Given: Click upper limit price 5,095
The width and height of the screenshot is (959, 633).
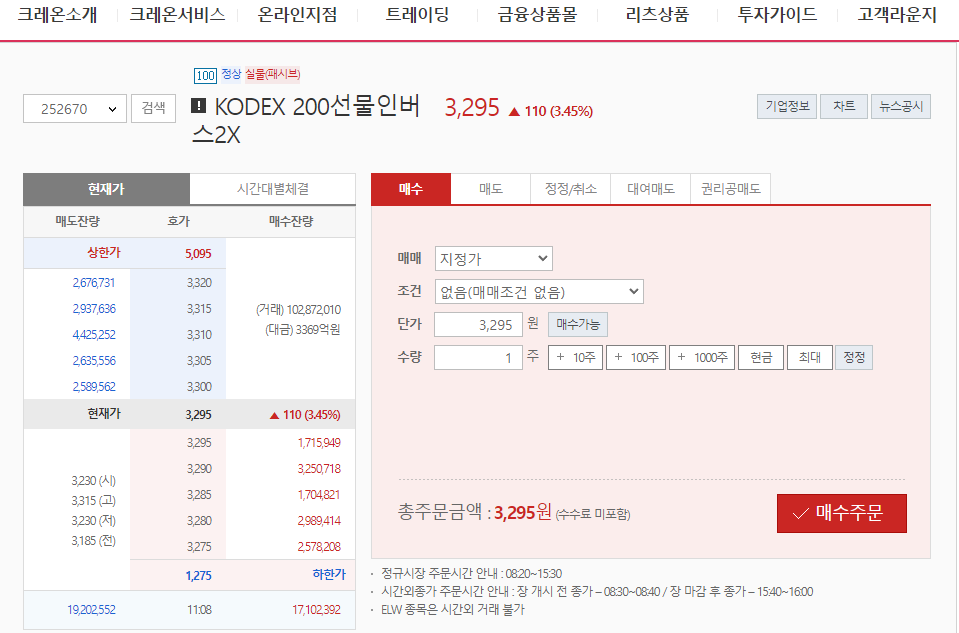Looking at the screenshot, I should [x=198, y=254].
